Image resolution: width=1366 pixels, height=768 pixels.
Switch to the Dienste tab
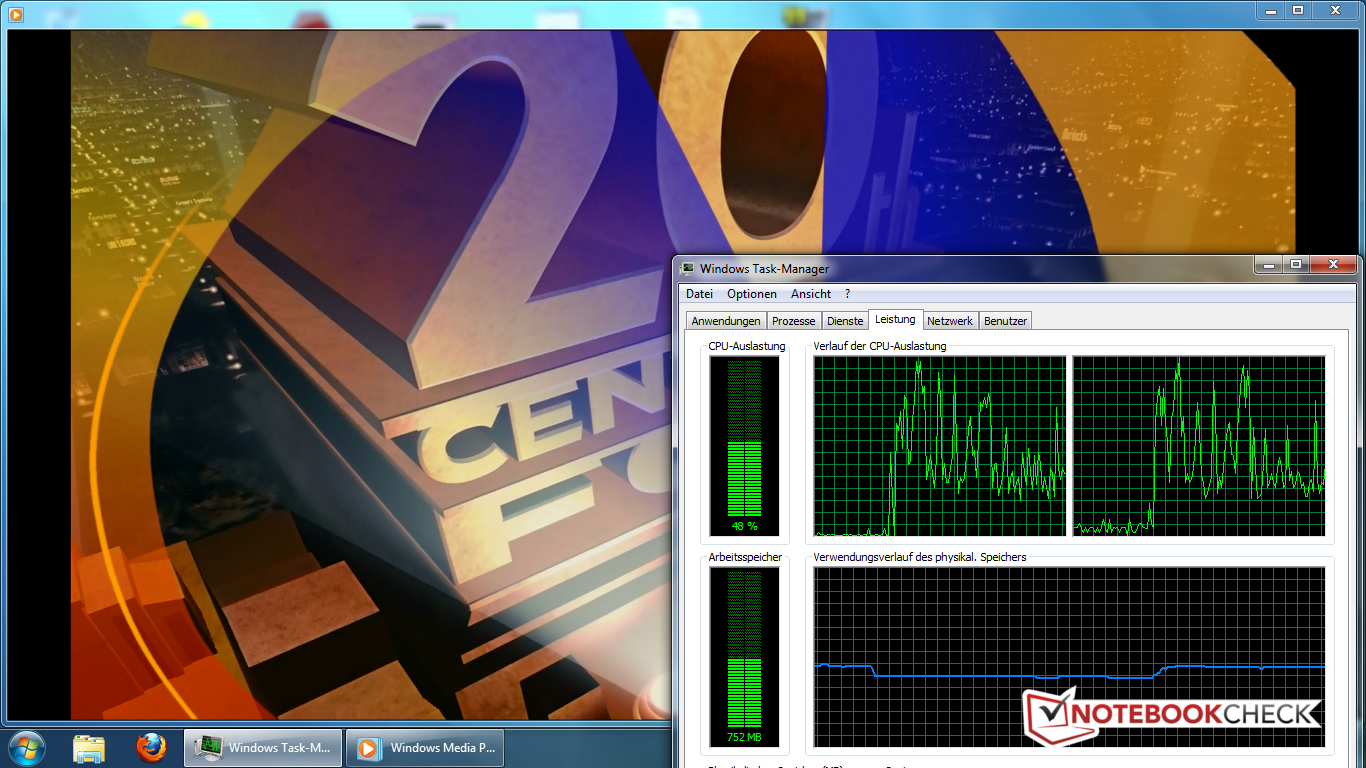(845, 321)
